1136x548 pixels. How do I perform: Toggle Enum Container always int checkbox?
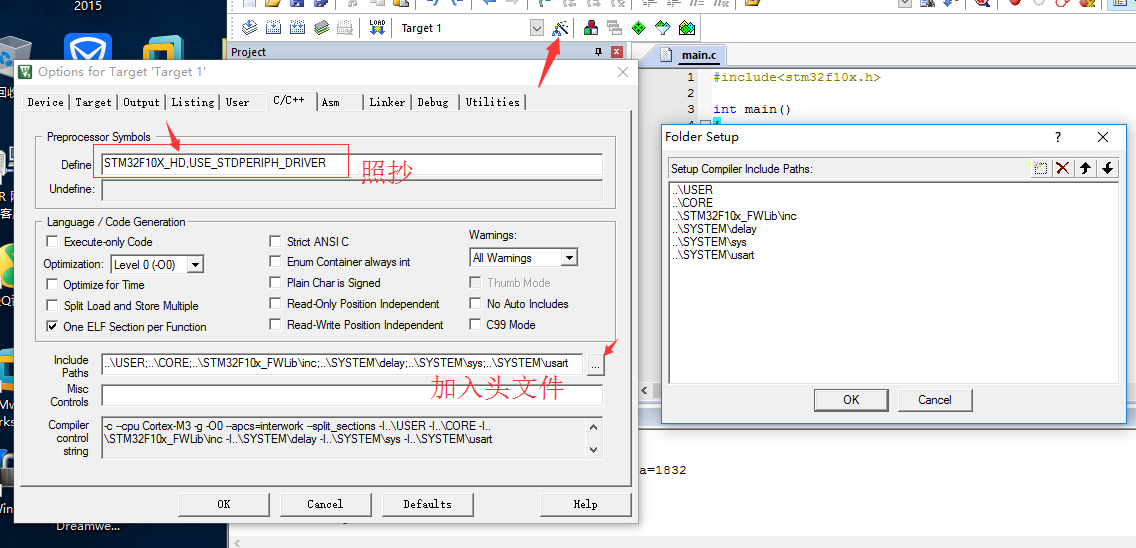click(x=275, y=262)
